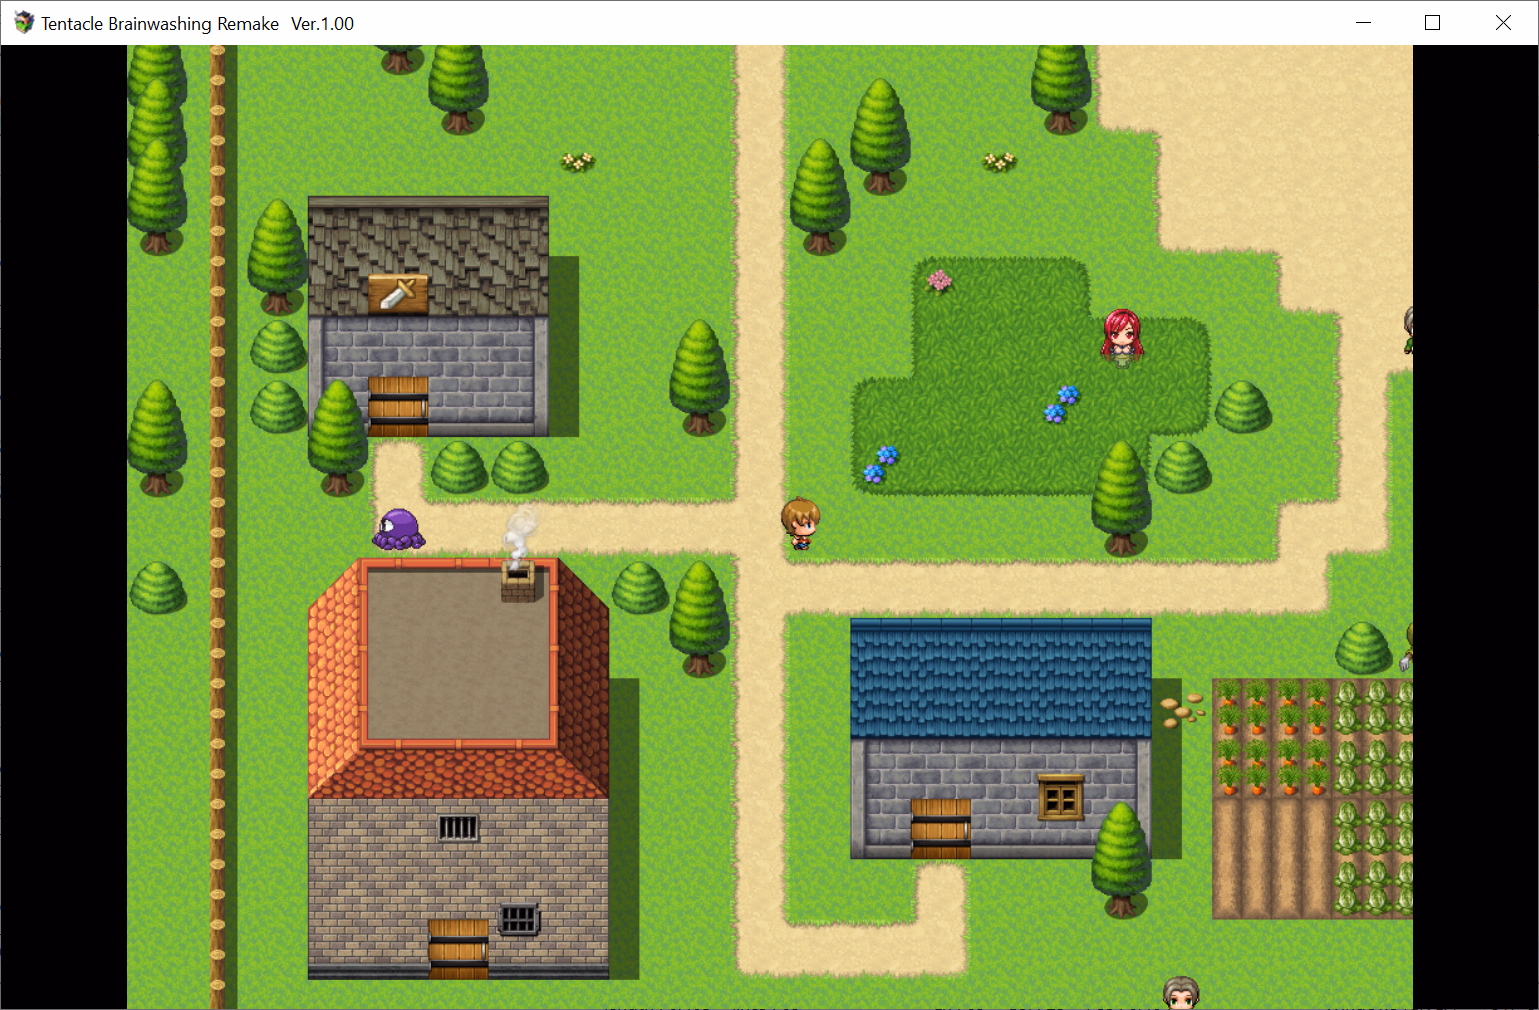Viewport: 1539px width, 1010px height.
Task: Click the orange-roof building front door
Action: tap(458, 949)
